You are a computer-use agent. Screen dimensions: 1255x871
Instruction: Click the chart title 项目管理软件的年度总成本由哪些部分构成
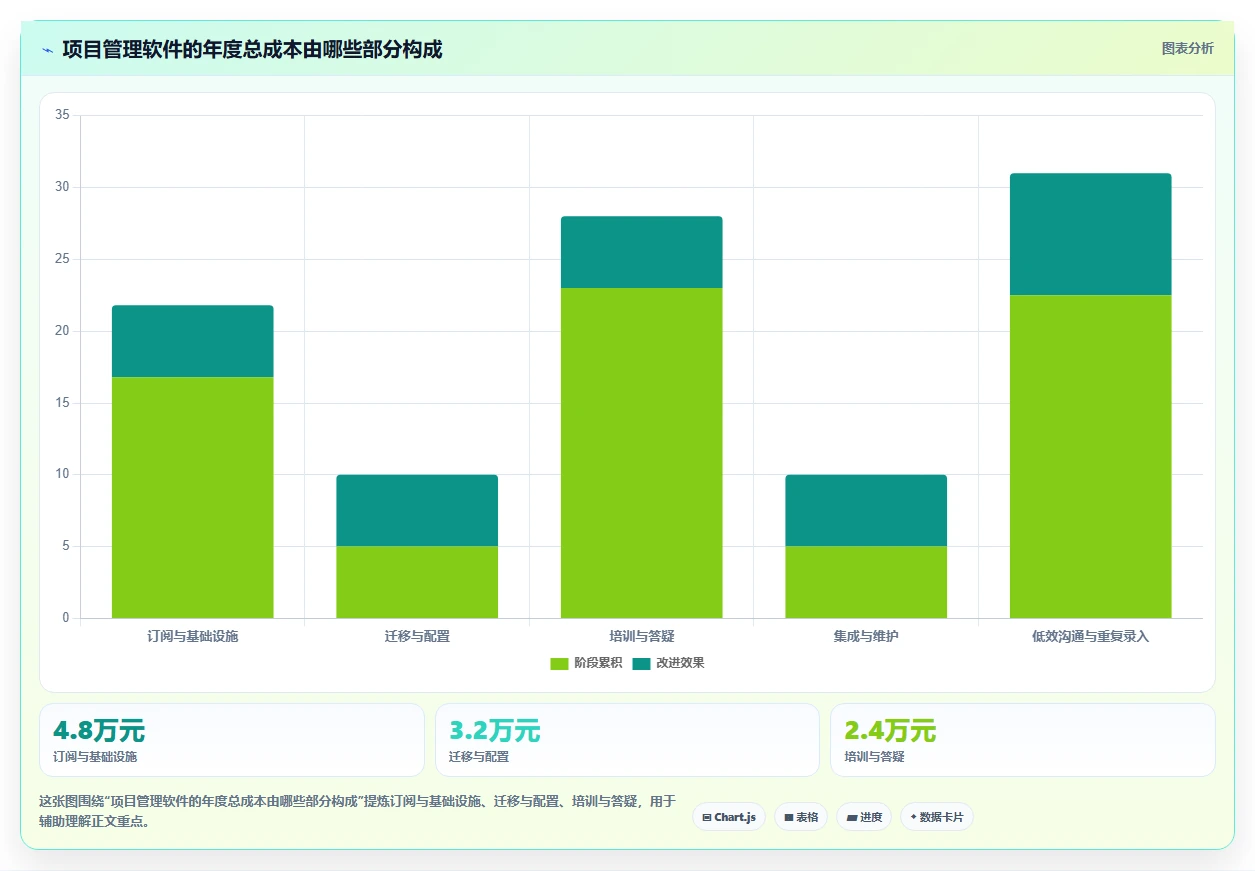click(252, 49)
